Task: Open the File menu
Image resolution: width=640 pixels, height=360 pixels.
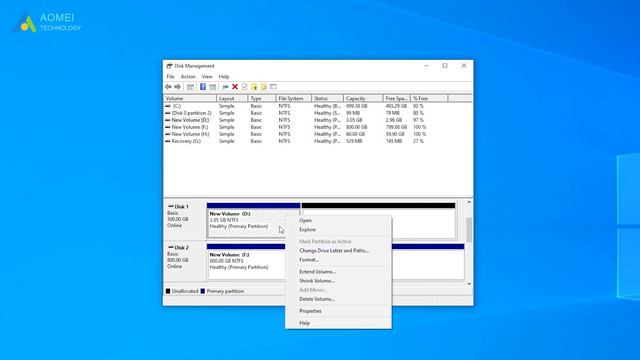Action: pos(170,77)
